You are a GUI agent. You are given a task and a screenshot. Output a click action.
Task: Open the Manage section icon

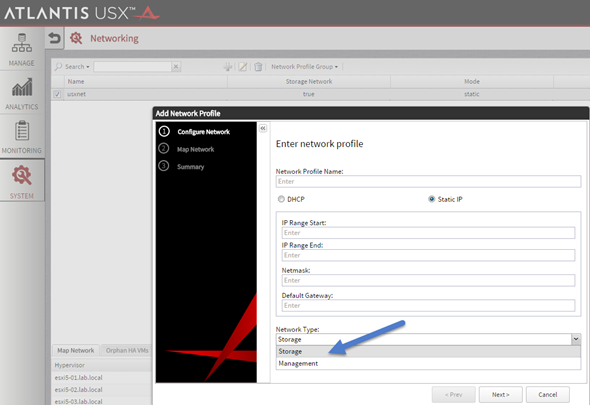click(x=22, y=43)
